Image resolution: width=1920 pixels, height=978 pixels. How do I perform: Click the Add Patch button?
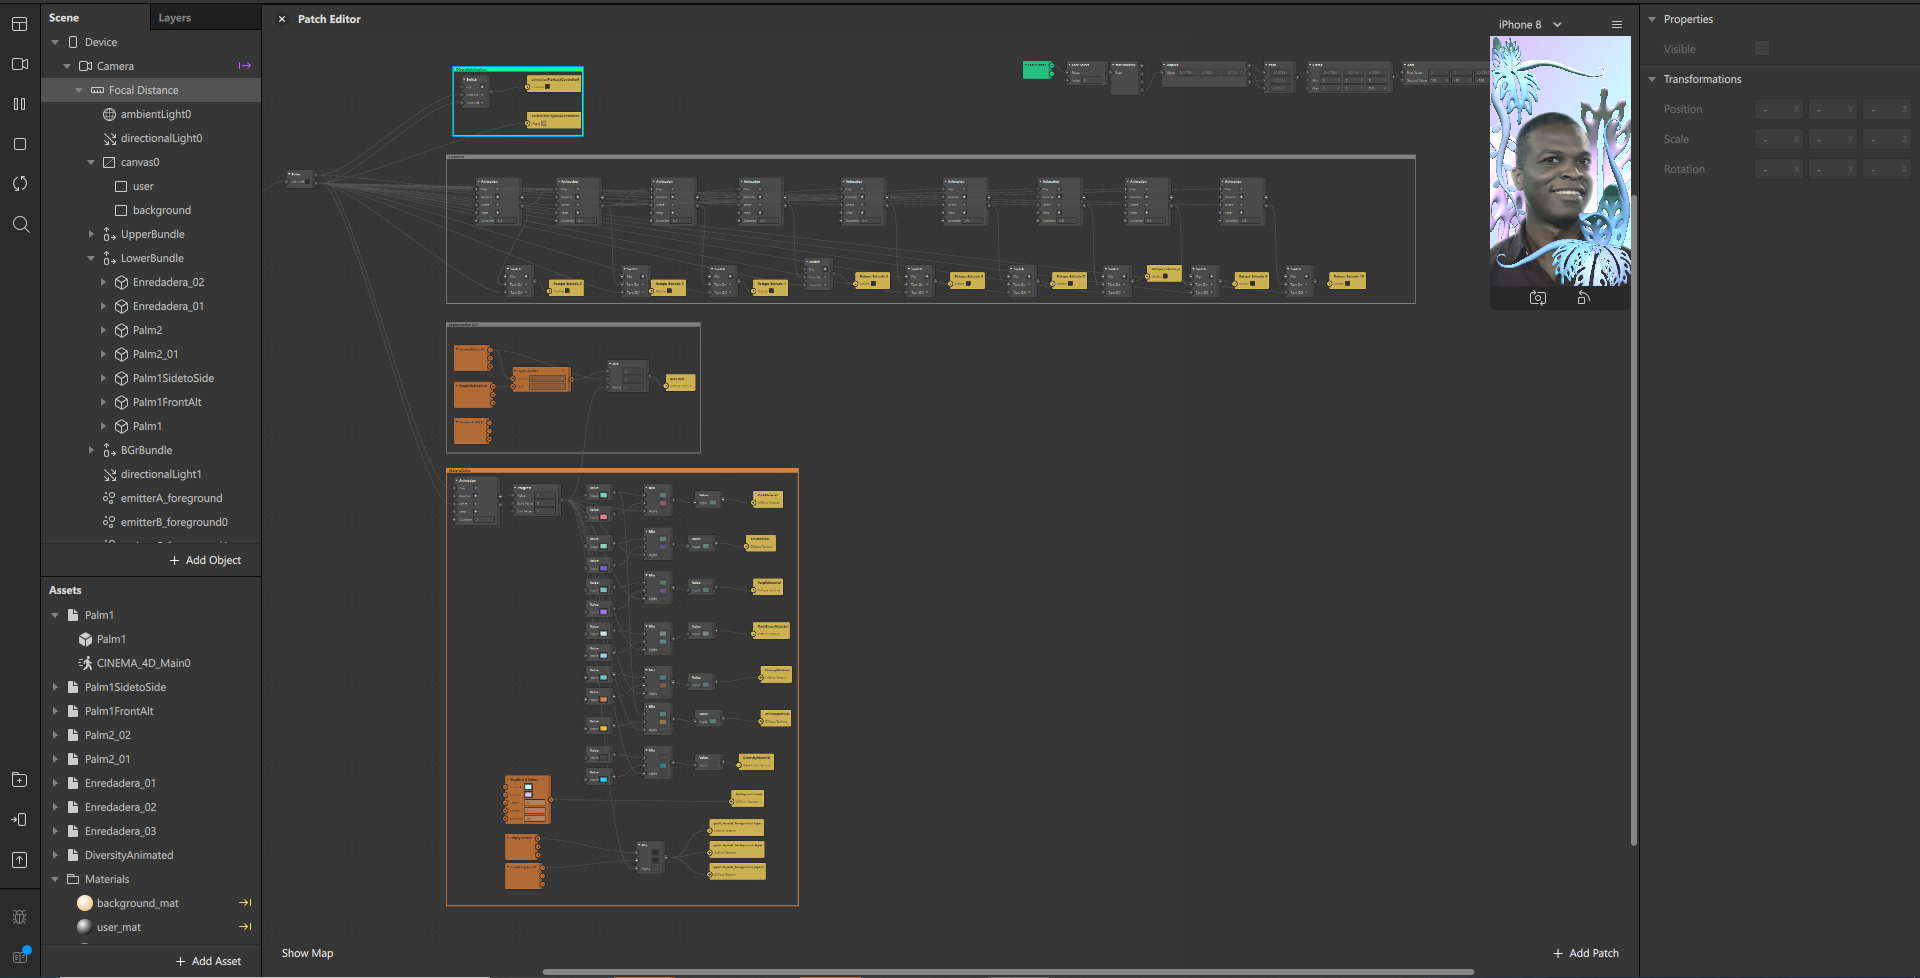[x=1586, y=953]
